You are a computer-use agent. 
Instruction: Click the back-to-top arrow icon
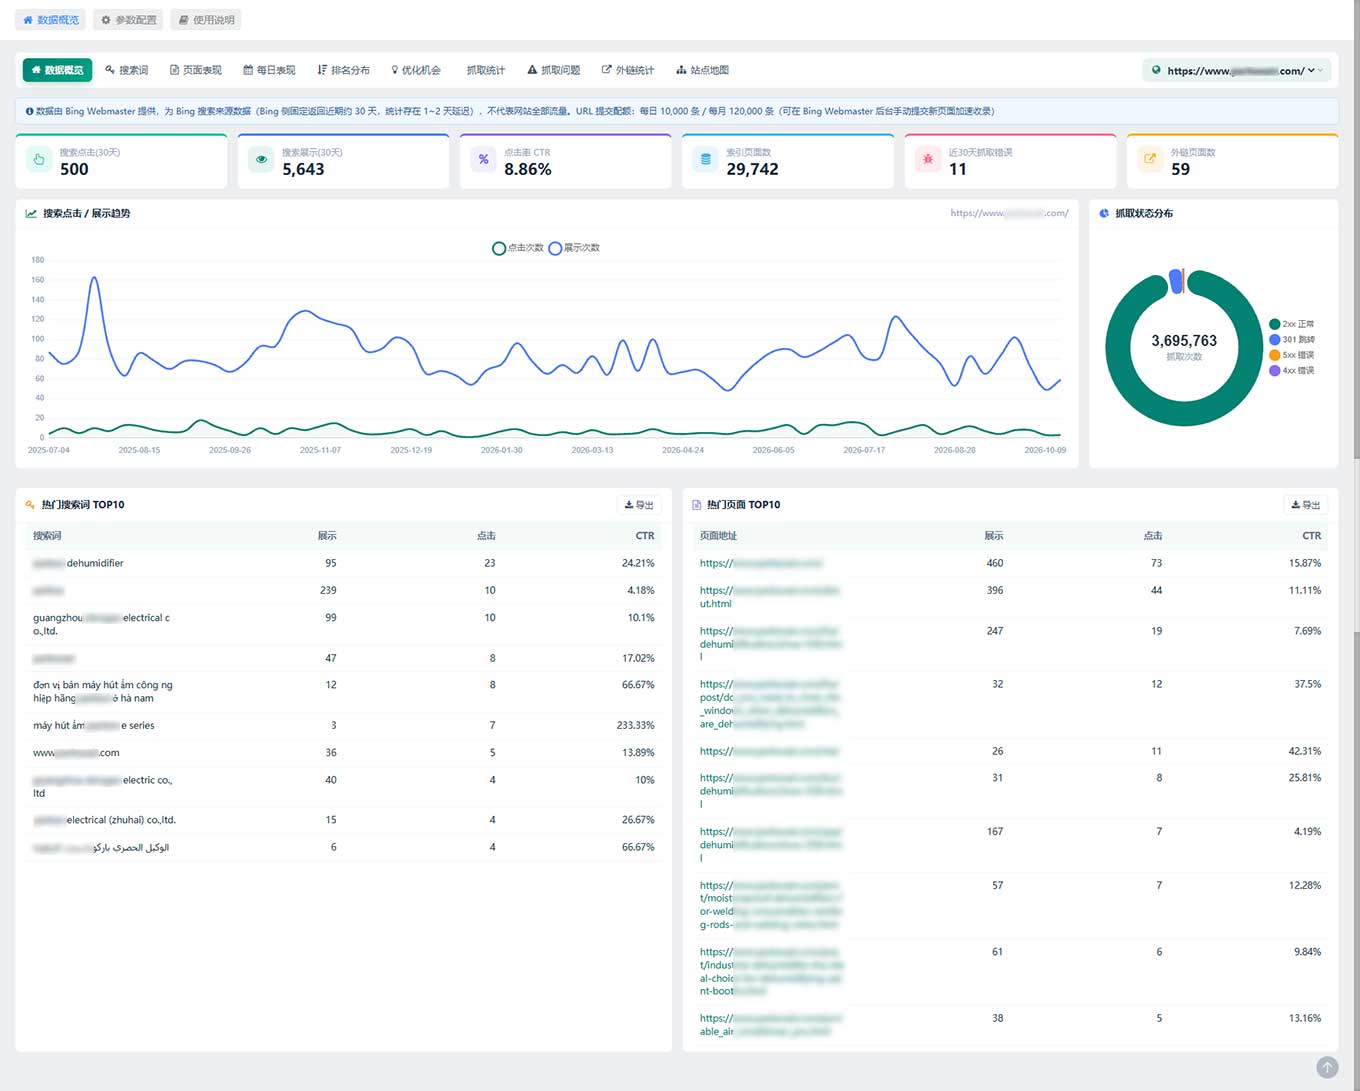click(x=1327, y=1067)
